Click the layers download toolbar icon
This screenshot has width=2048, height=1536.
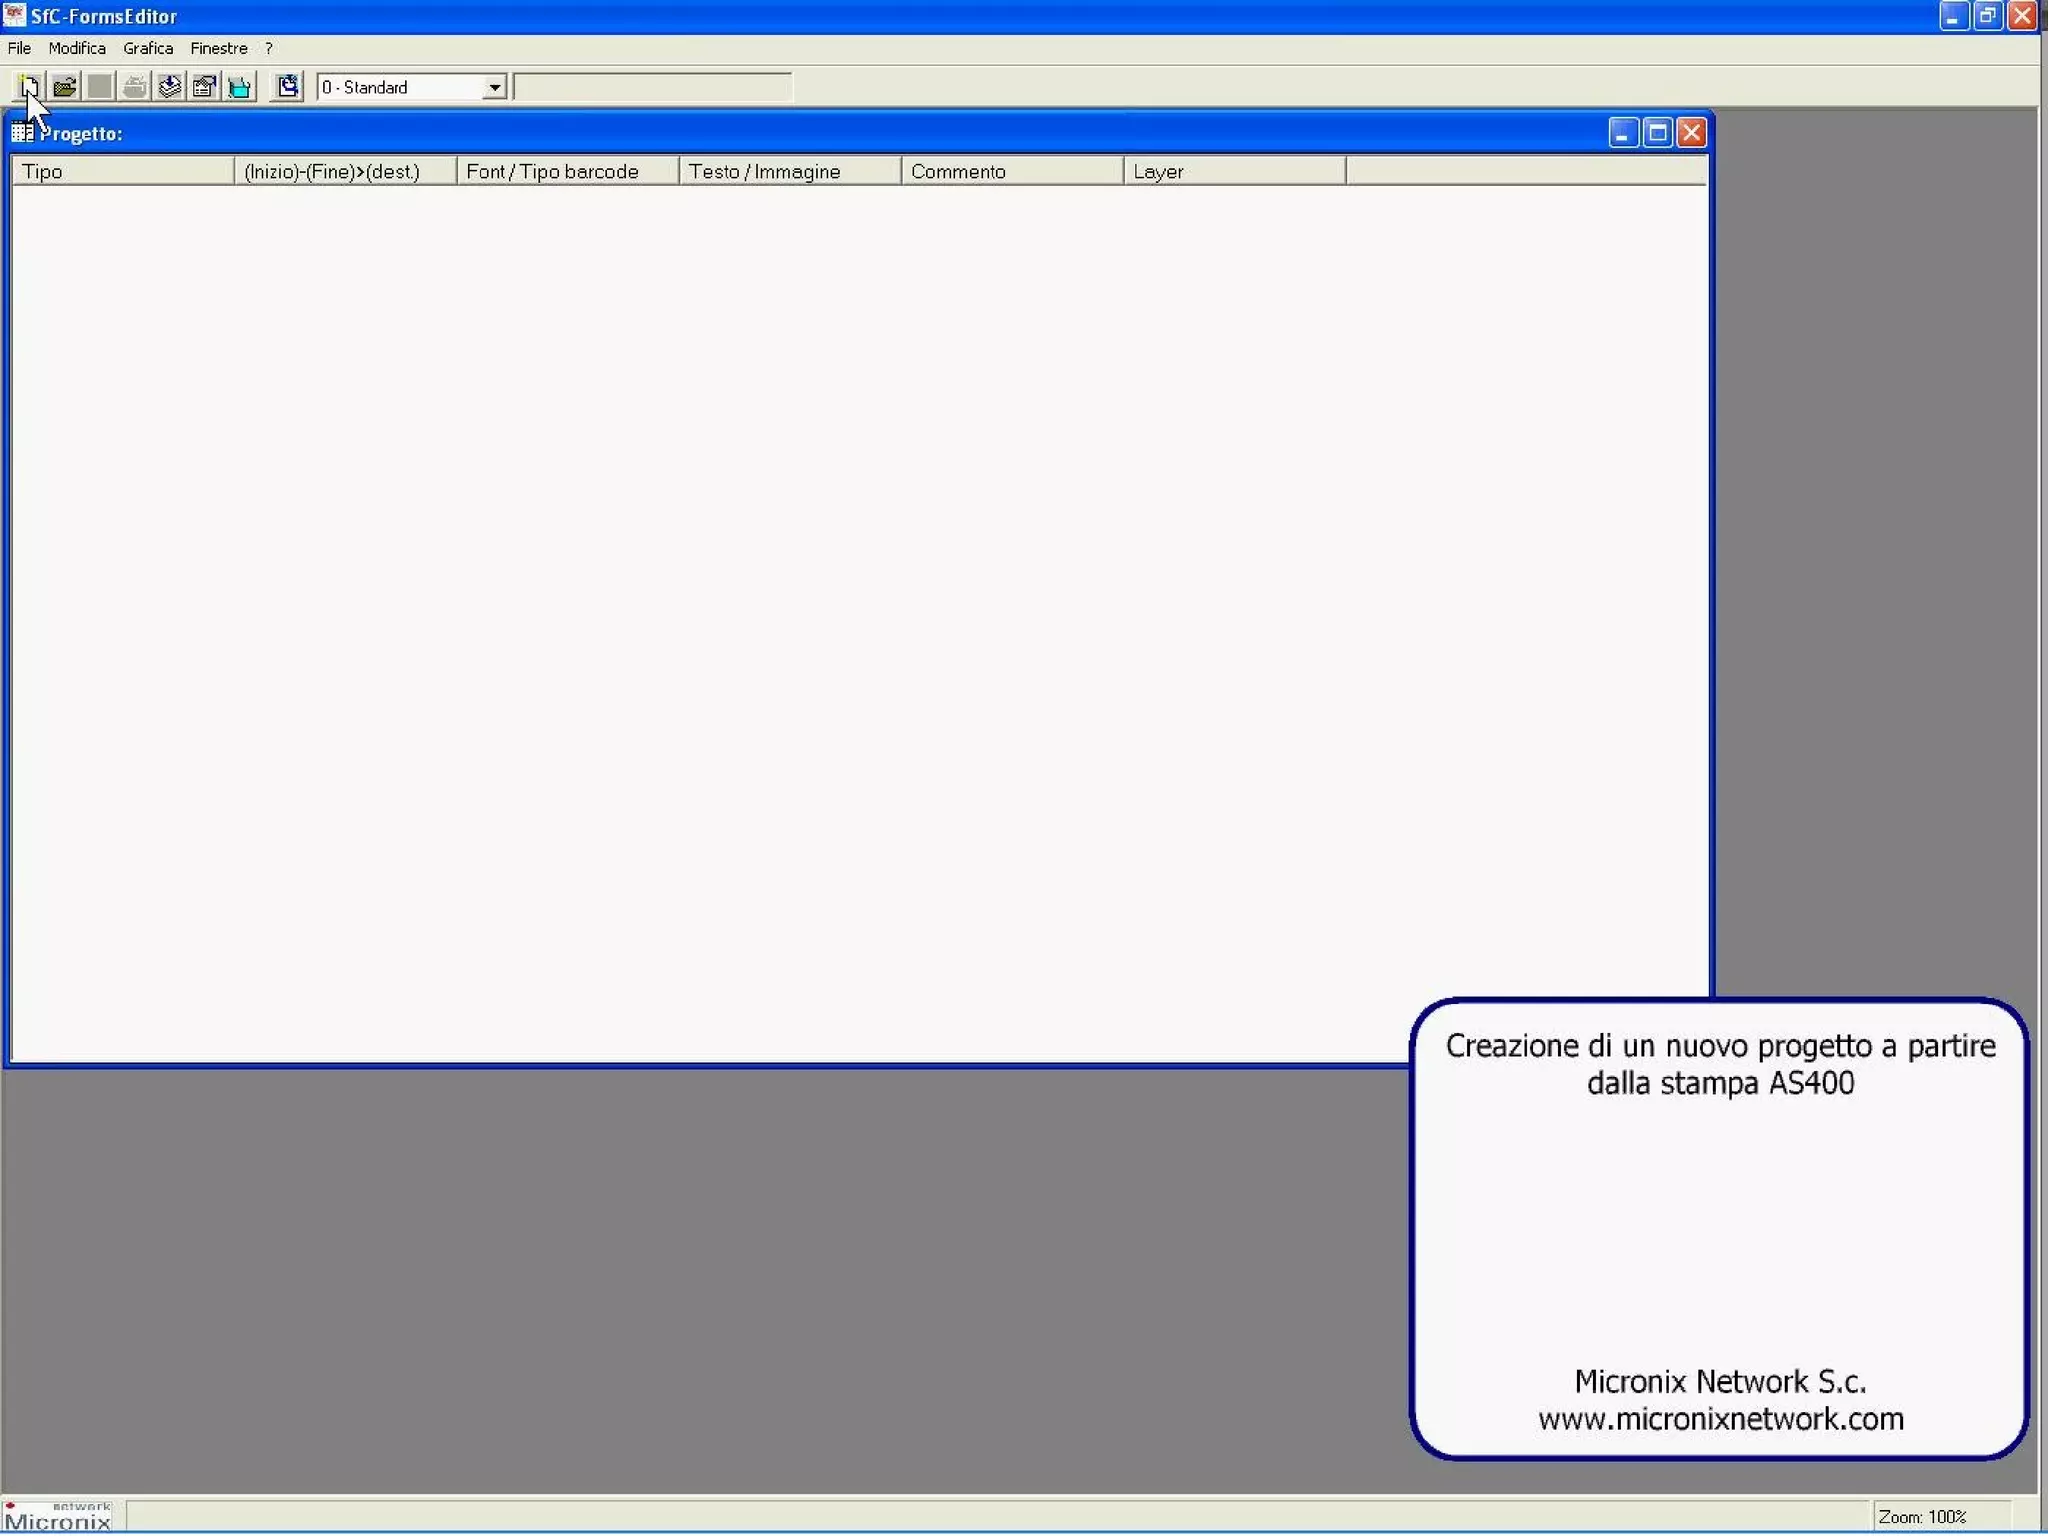[169, 87]
